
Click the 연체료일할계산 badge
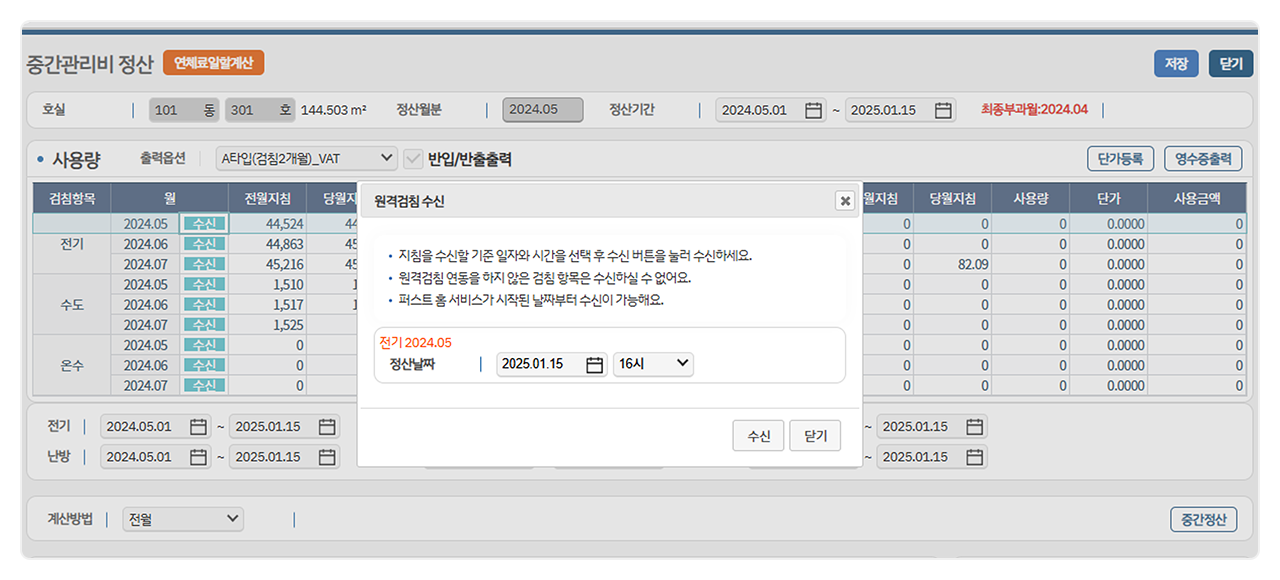click(x=216, y=62)
